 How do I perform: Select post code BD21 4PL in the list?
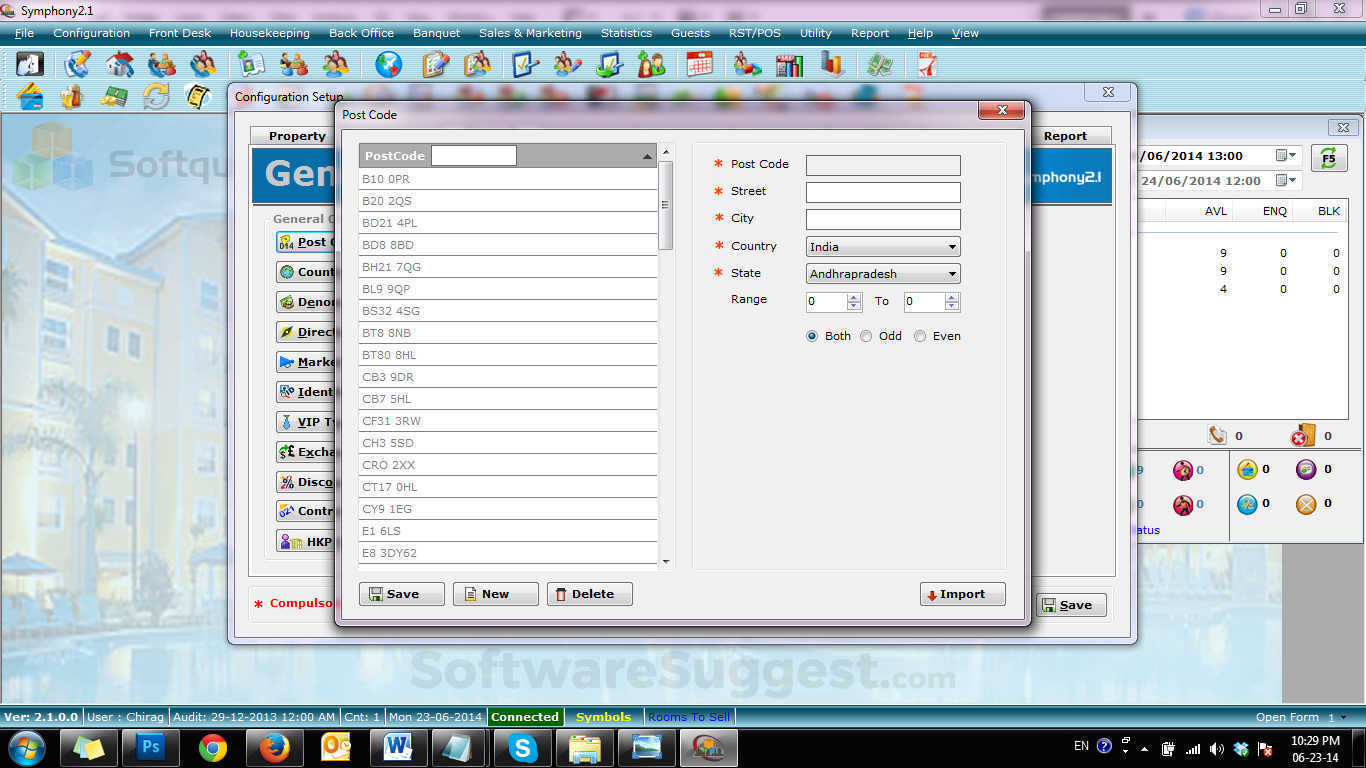point(508,223)
